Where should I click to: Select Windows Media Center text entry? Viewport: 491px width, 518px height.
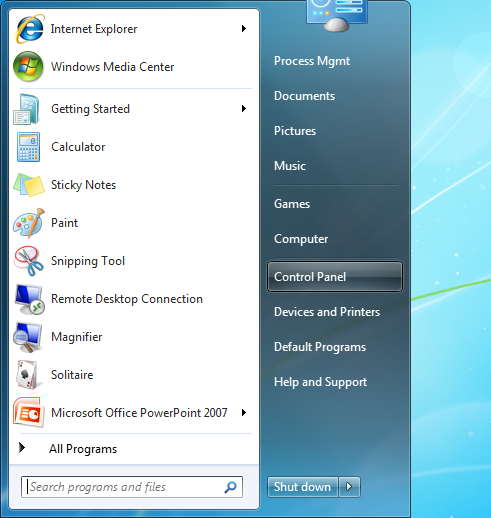[112, 67]
